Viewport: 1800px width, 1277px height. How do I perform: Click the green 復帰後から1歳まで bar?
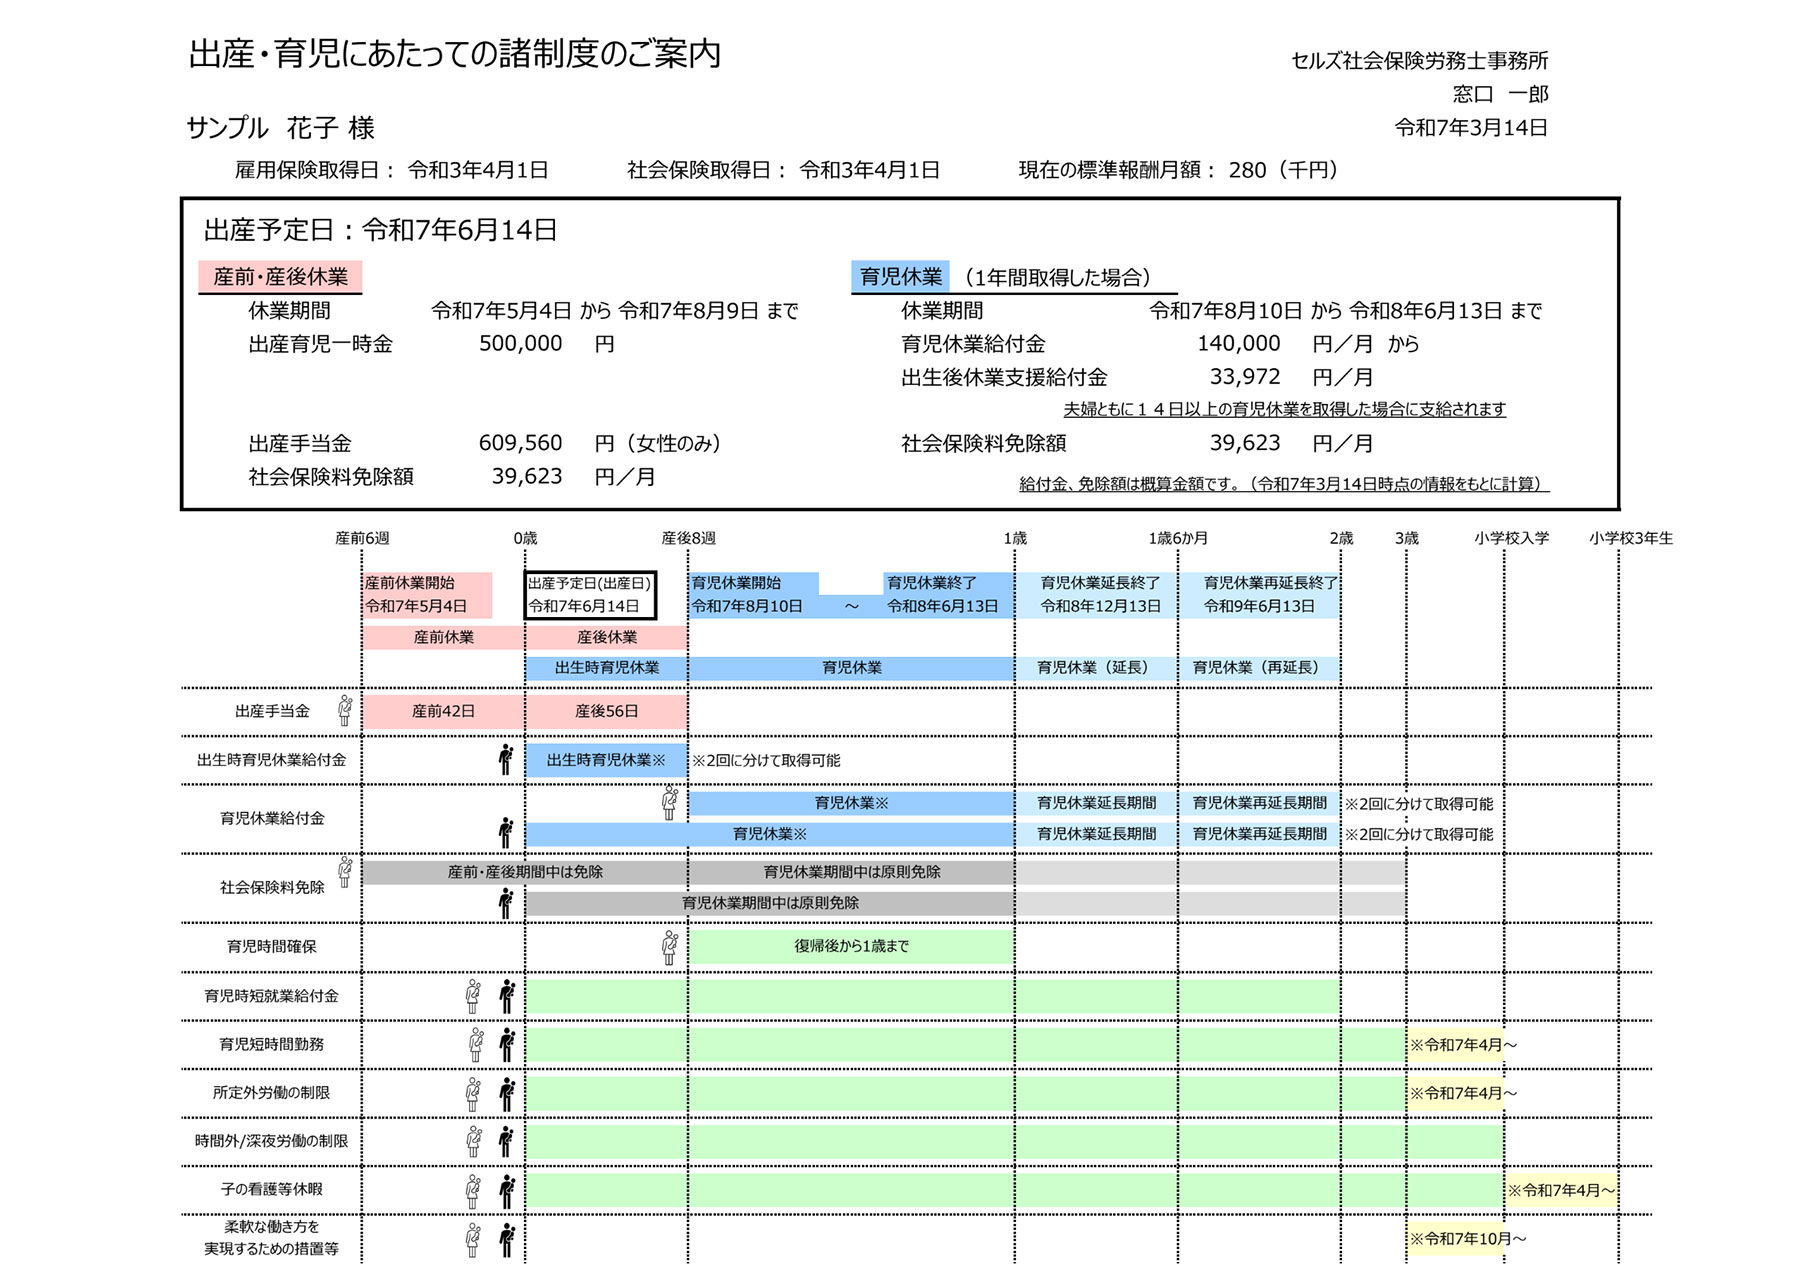(x=851, y=946)
